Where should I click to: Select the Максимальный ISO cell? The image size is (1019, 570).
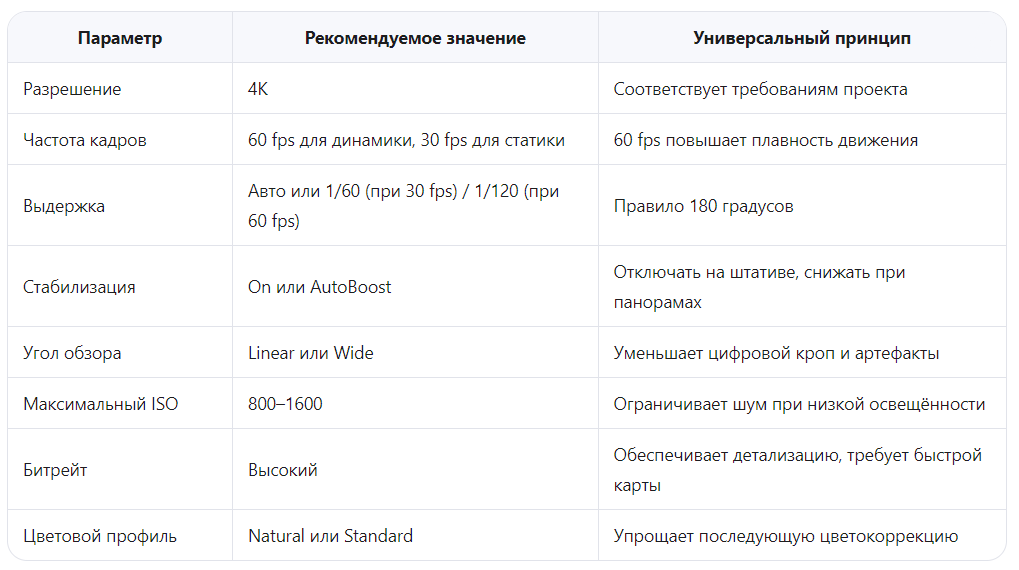point(120,404)
